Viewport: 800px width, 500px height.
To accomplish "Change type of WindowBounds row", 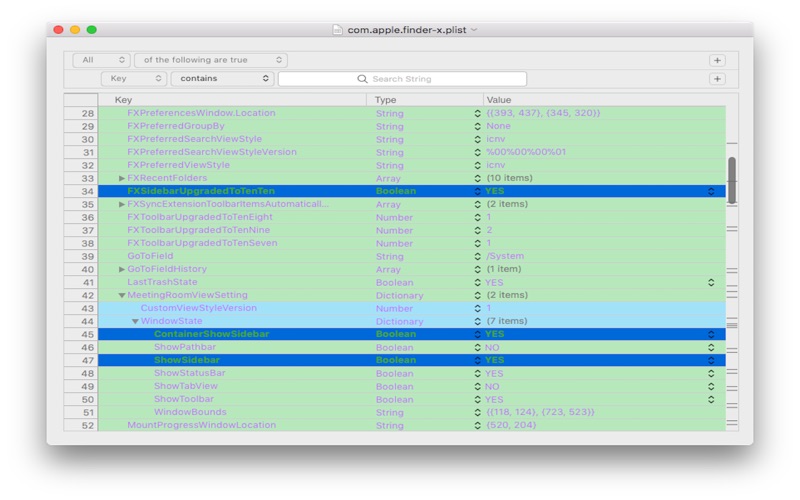I will [x=477, y=412].
